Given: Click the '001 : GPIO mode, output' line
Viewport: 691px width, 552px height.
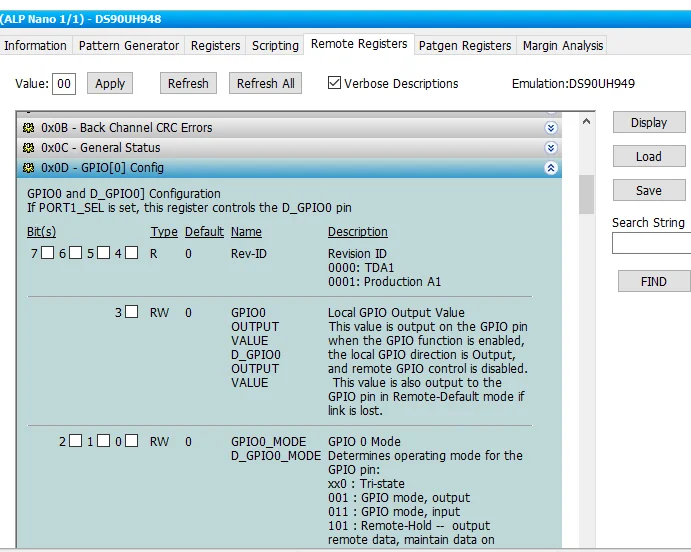Looking at the screenshot, I should pos(399,498).
